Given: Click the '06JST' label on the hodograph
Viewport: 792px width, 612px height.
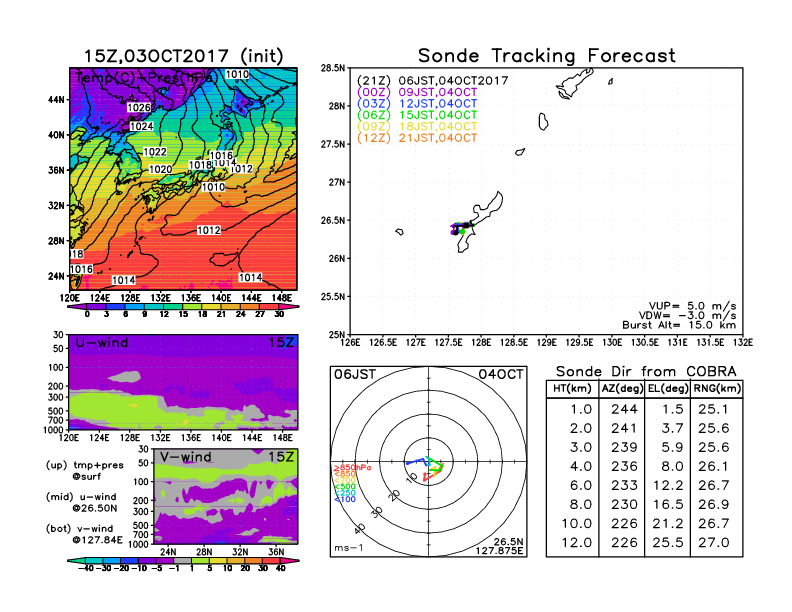Looking at the screenshot, I should pos(355,375).
